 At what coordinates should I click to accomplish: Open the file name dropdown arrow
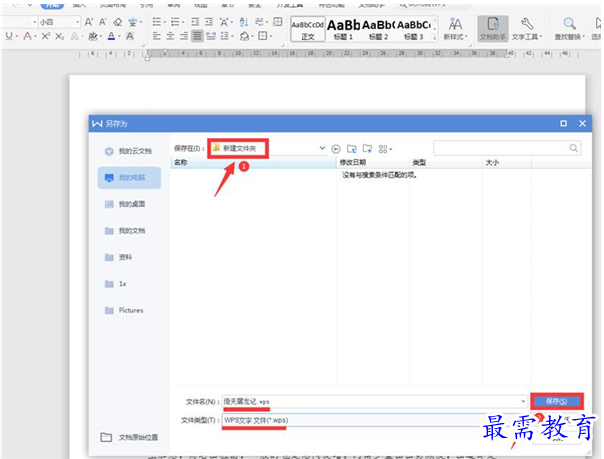click(x=523, y=402)
